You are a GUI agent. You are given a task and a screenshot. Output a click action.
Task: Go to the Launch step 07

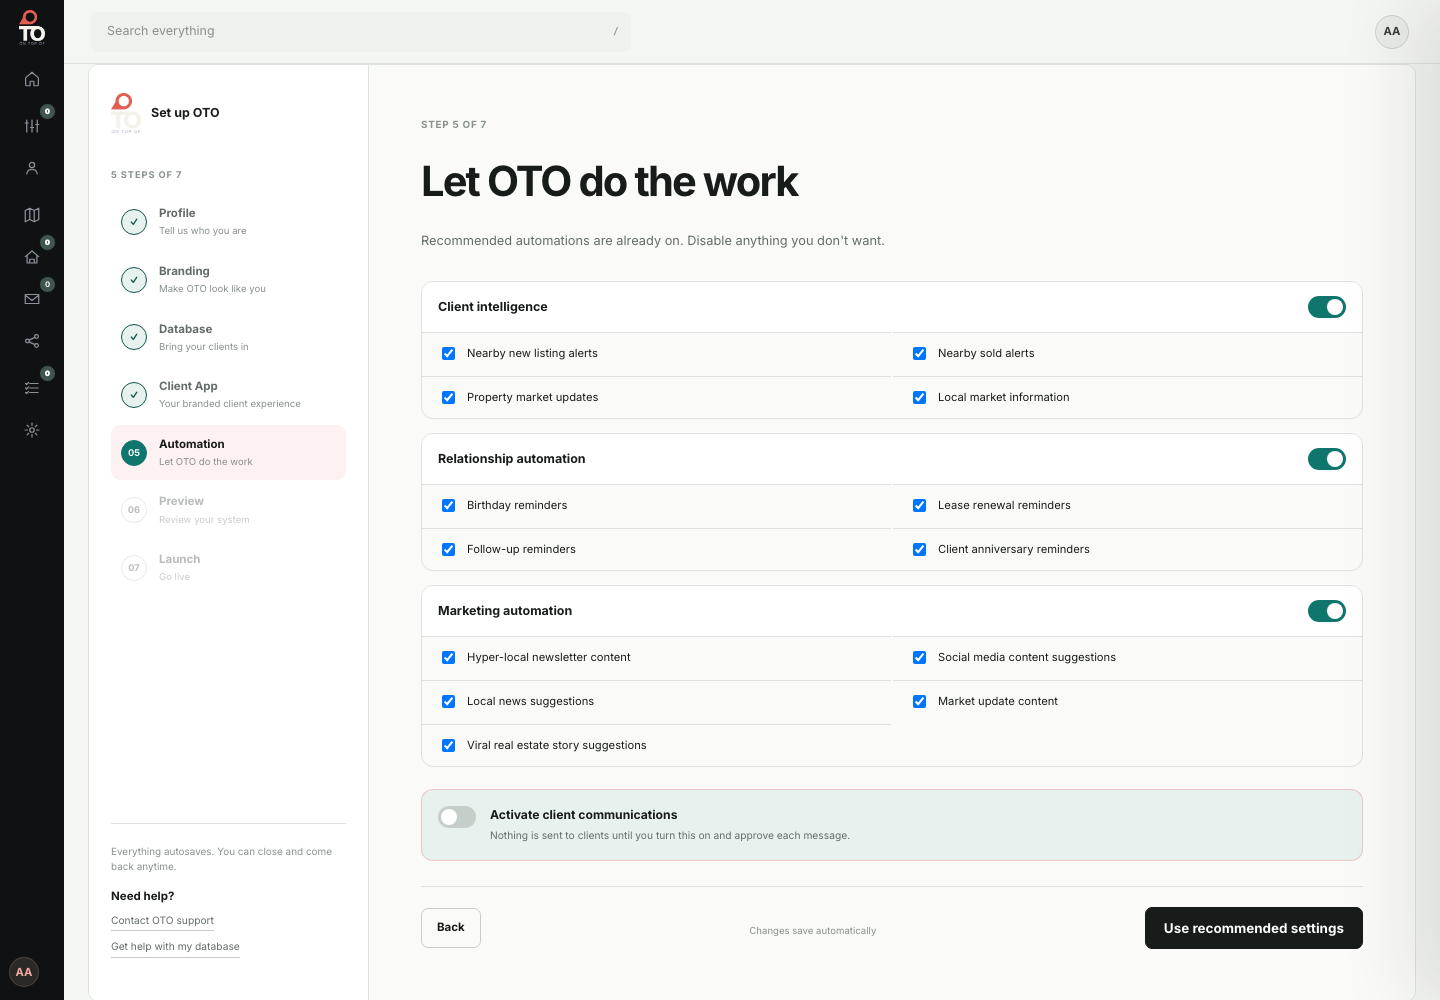[x=228, y=567]
